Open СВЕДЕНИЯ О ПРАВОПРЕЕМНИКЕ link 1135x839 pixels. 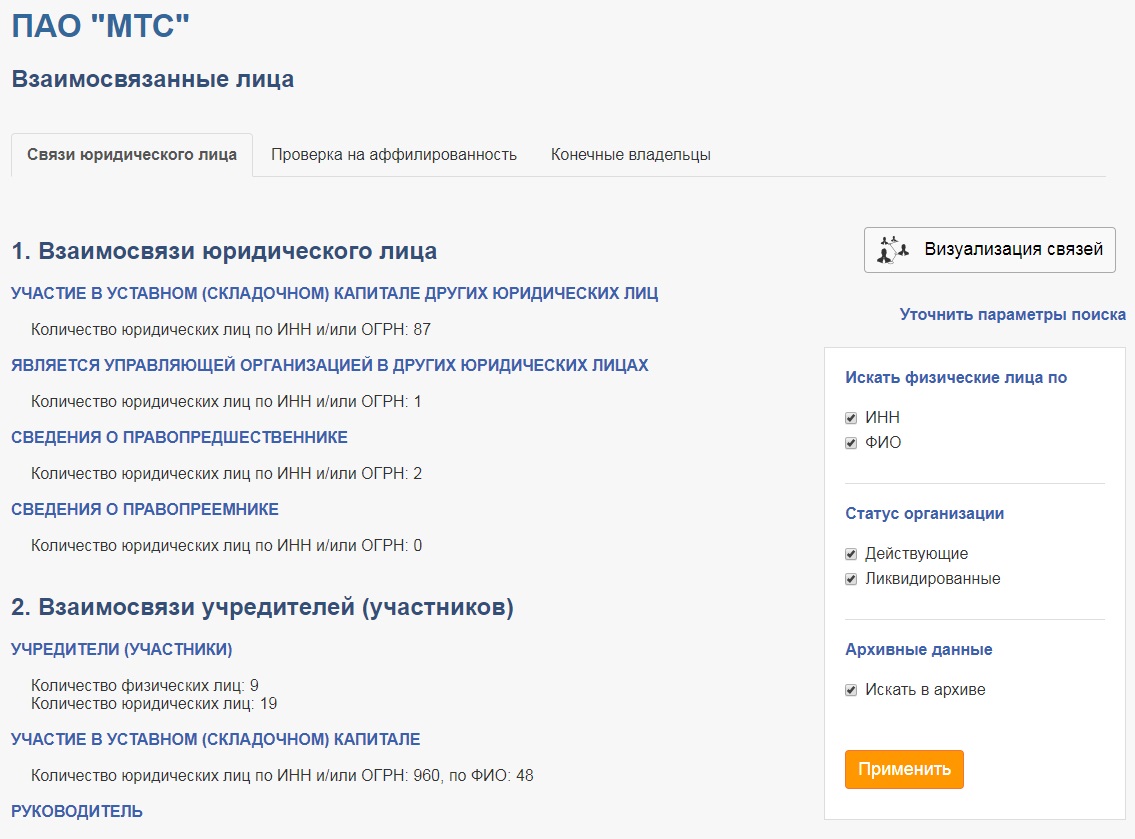tap(145, 509)
